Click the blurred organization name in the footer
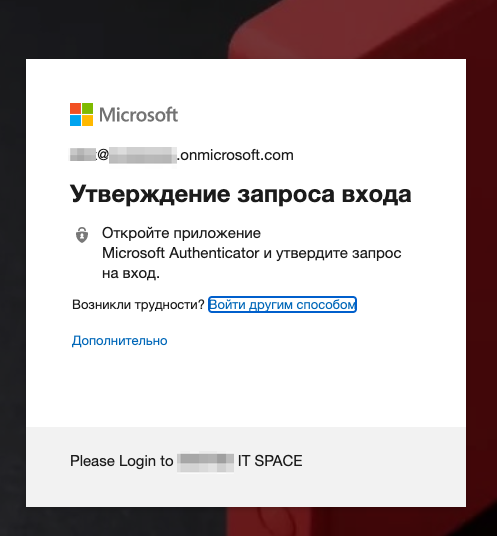 [206, 463]
